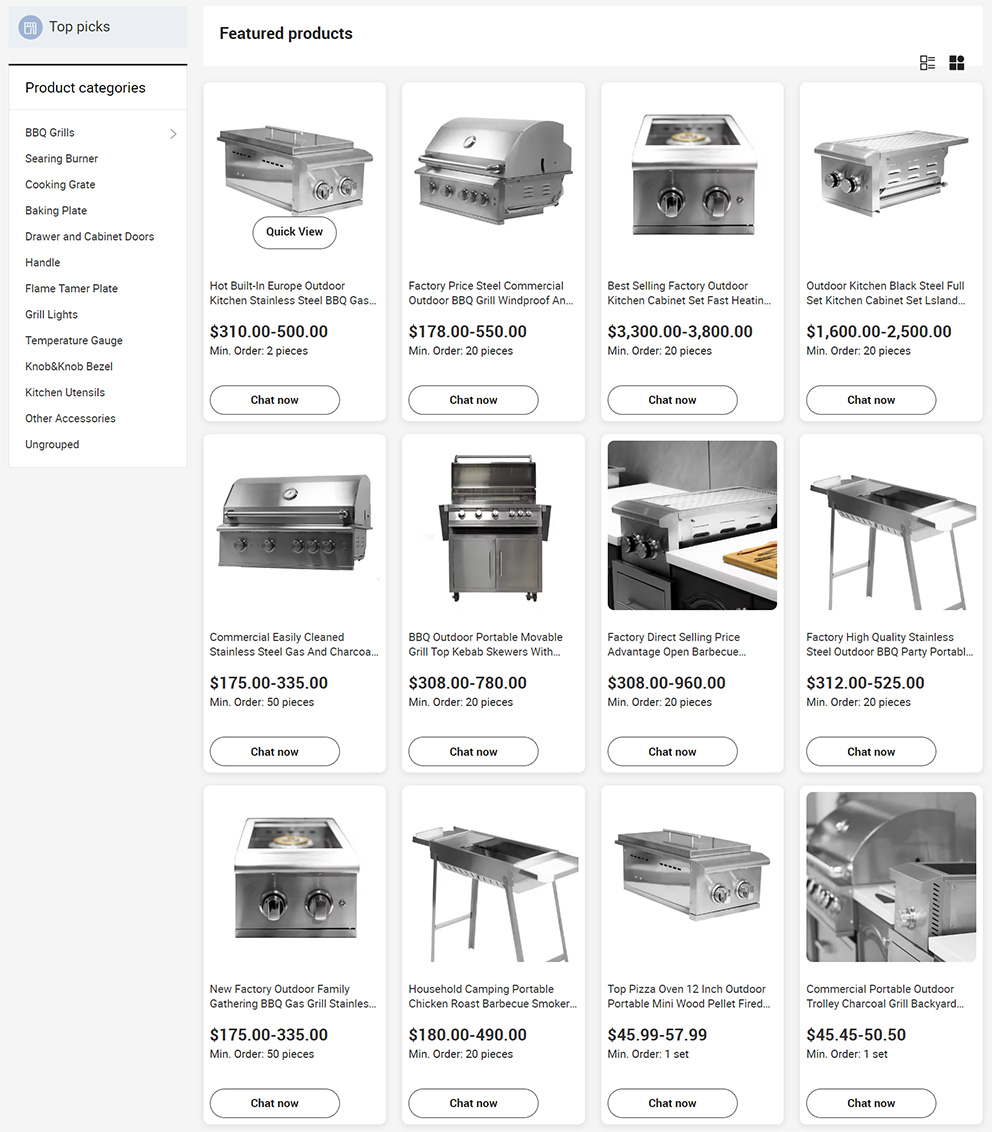Screen dimensions: 992x1132
Task: Expand the BBQ Grills category arrow
Action: [x=173, y=134]
